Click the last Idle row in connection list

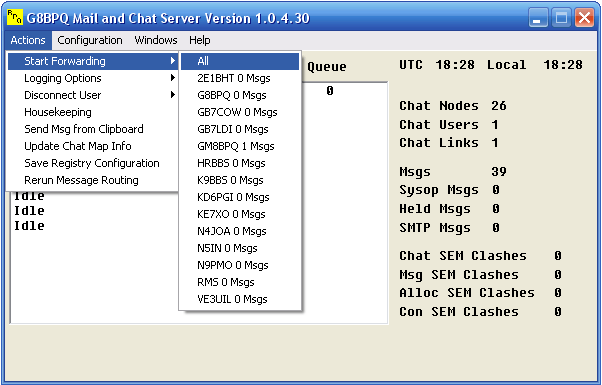tap(29, 226)
